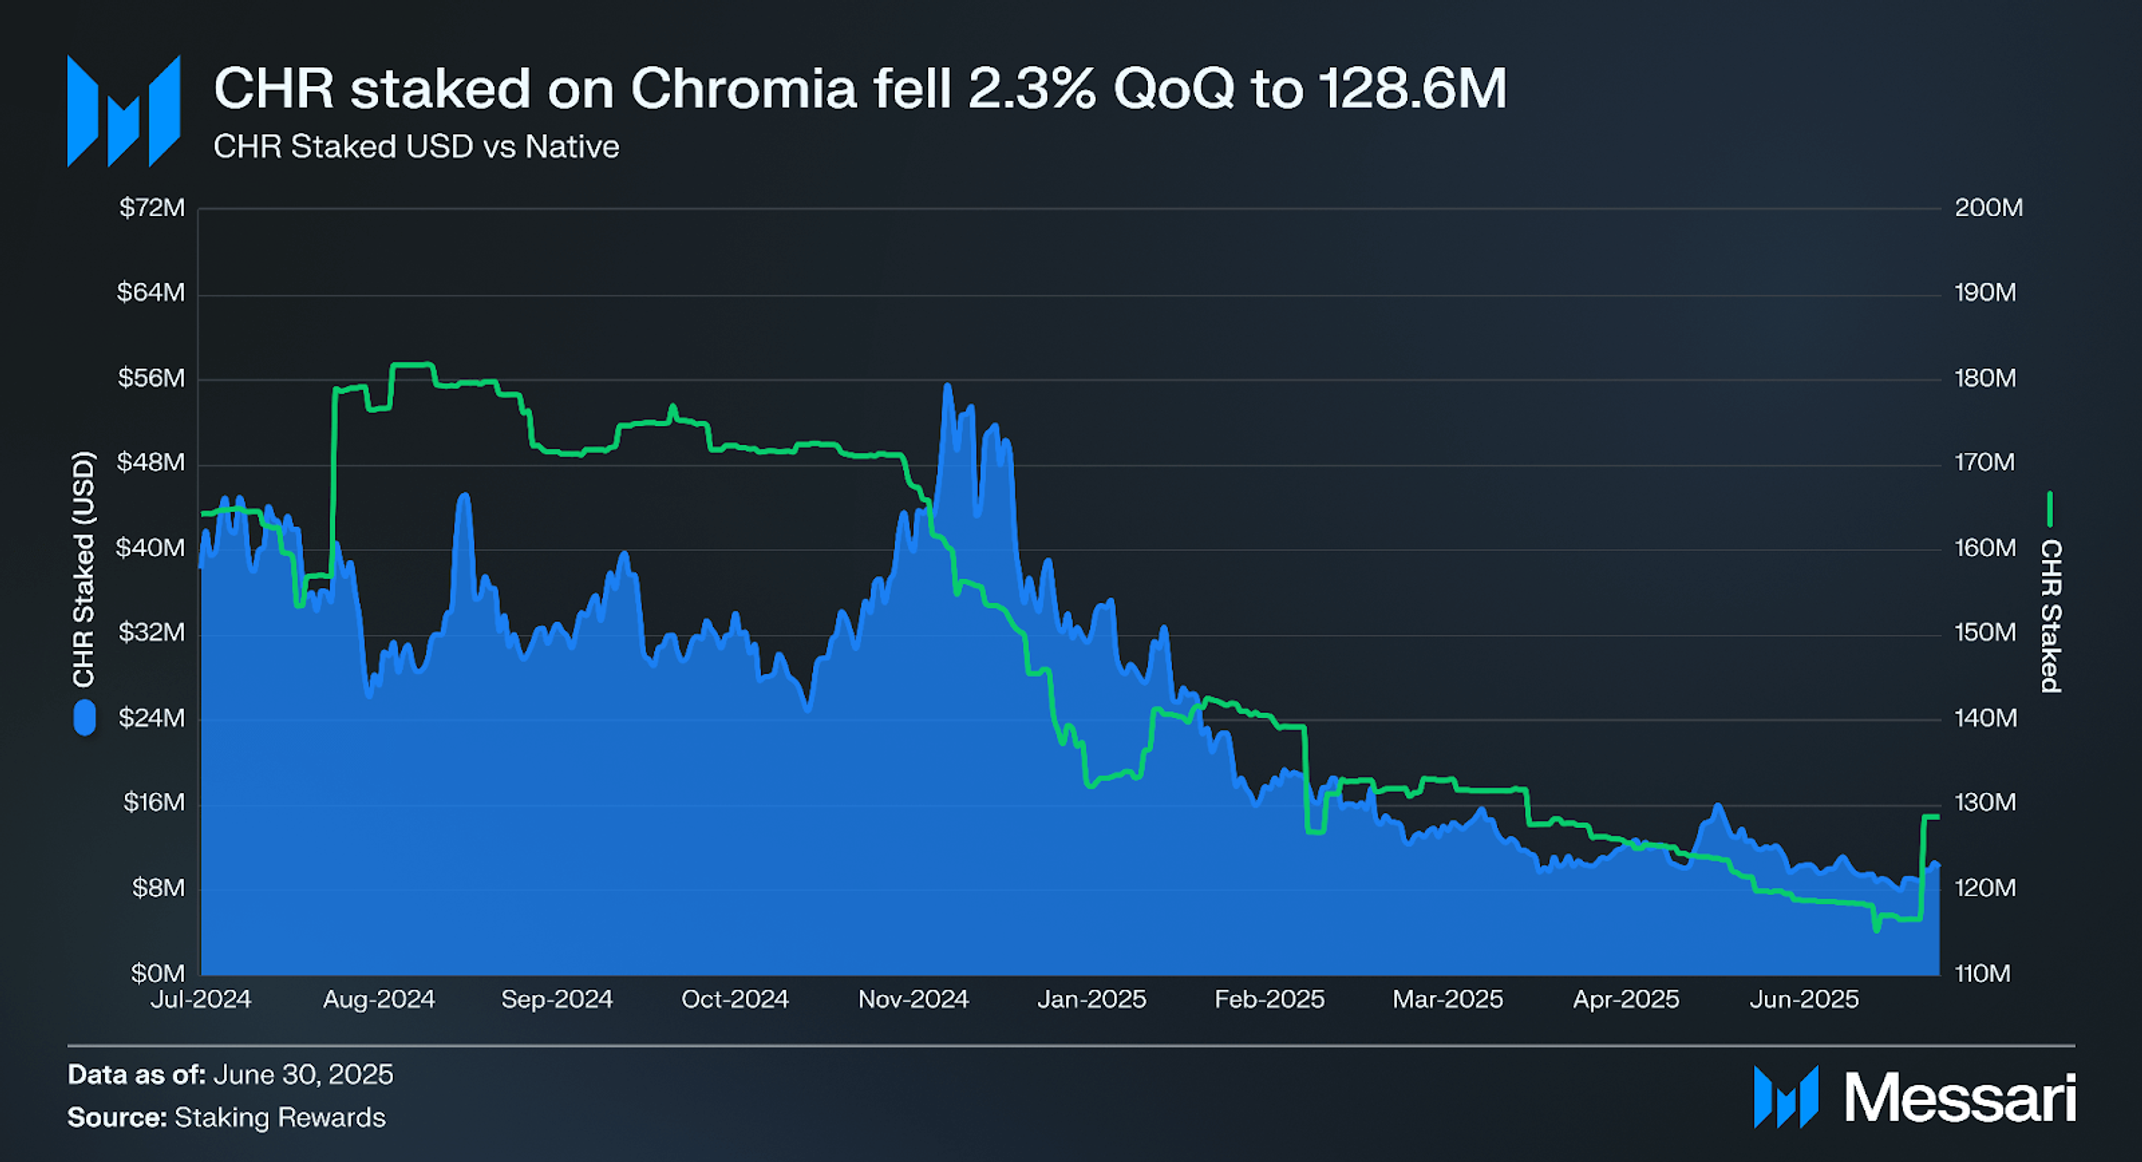
Task: Click the Messari logo icon at bottom right
Action: coord(1786,1097)
